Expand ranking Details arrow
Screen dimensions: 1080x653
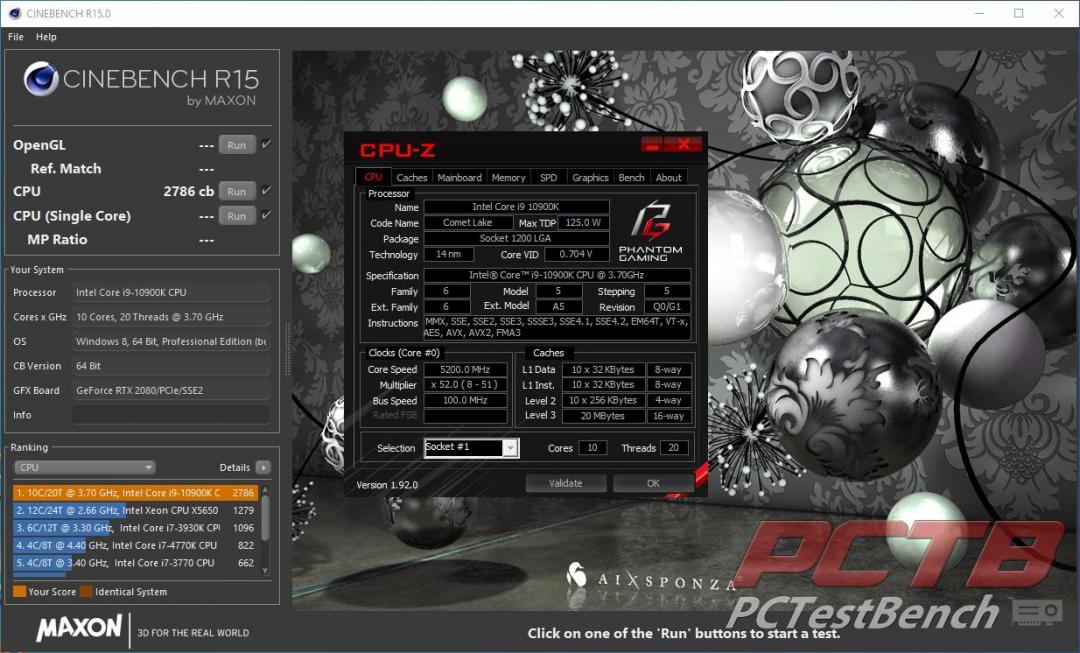click(x=263, y=467)
